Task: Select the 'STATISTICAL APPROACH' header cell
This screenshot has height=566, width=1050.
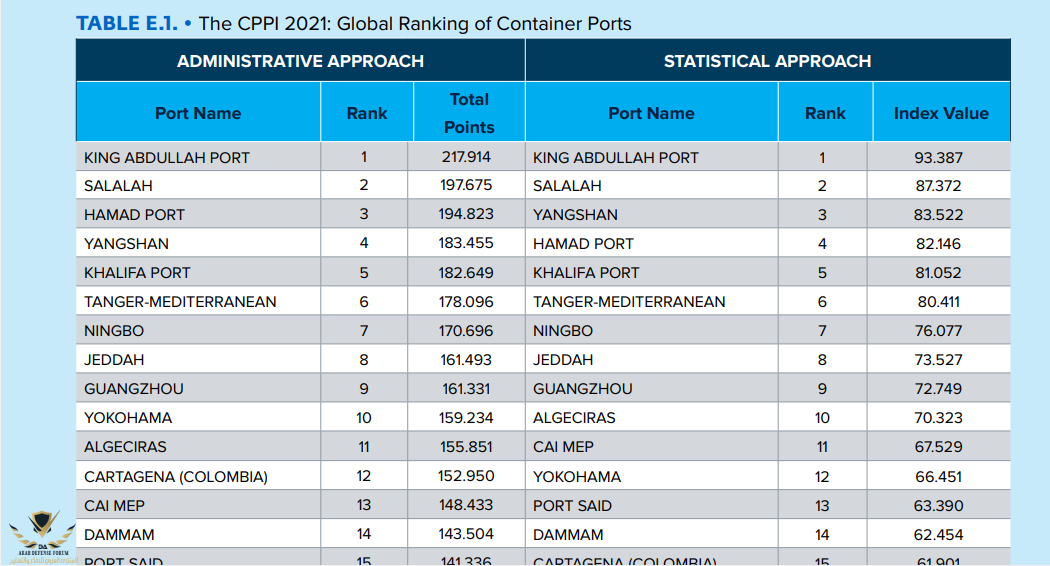Action: [767, 61]
